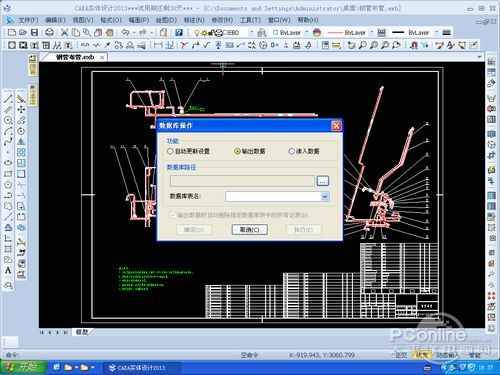Click the first quick launch icon on taskbar
The width and height of the screenshot is (500, 375).
click(x=57, y=368)
